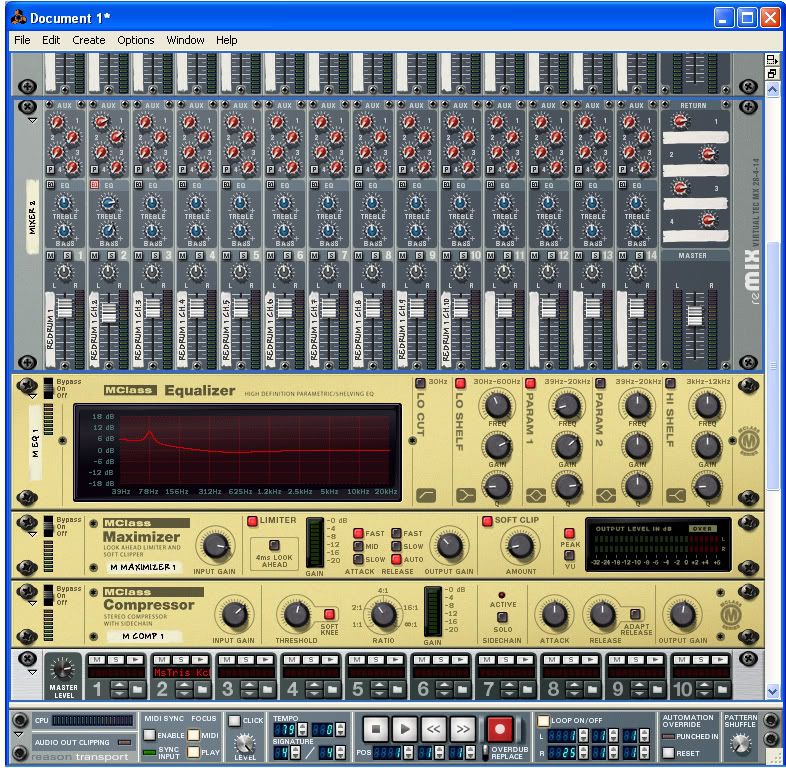Open the Options menu

pyautogui.click(x=135, y=40)
